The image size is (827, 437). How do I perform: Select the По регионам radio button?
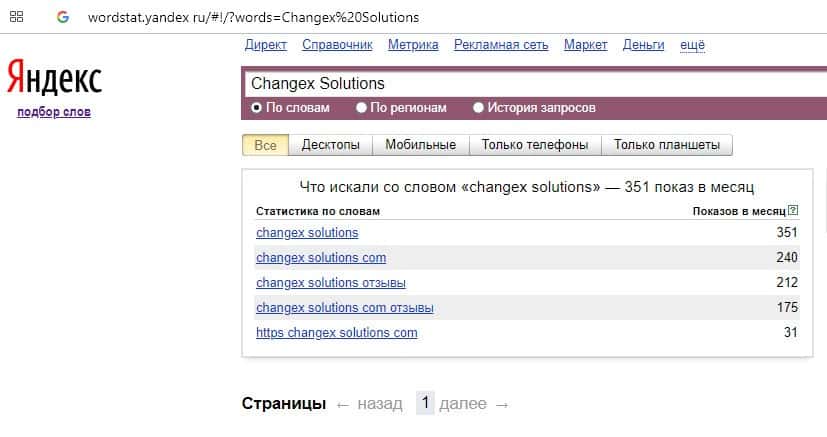coord(363,108)
